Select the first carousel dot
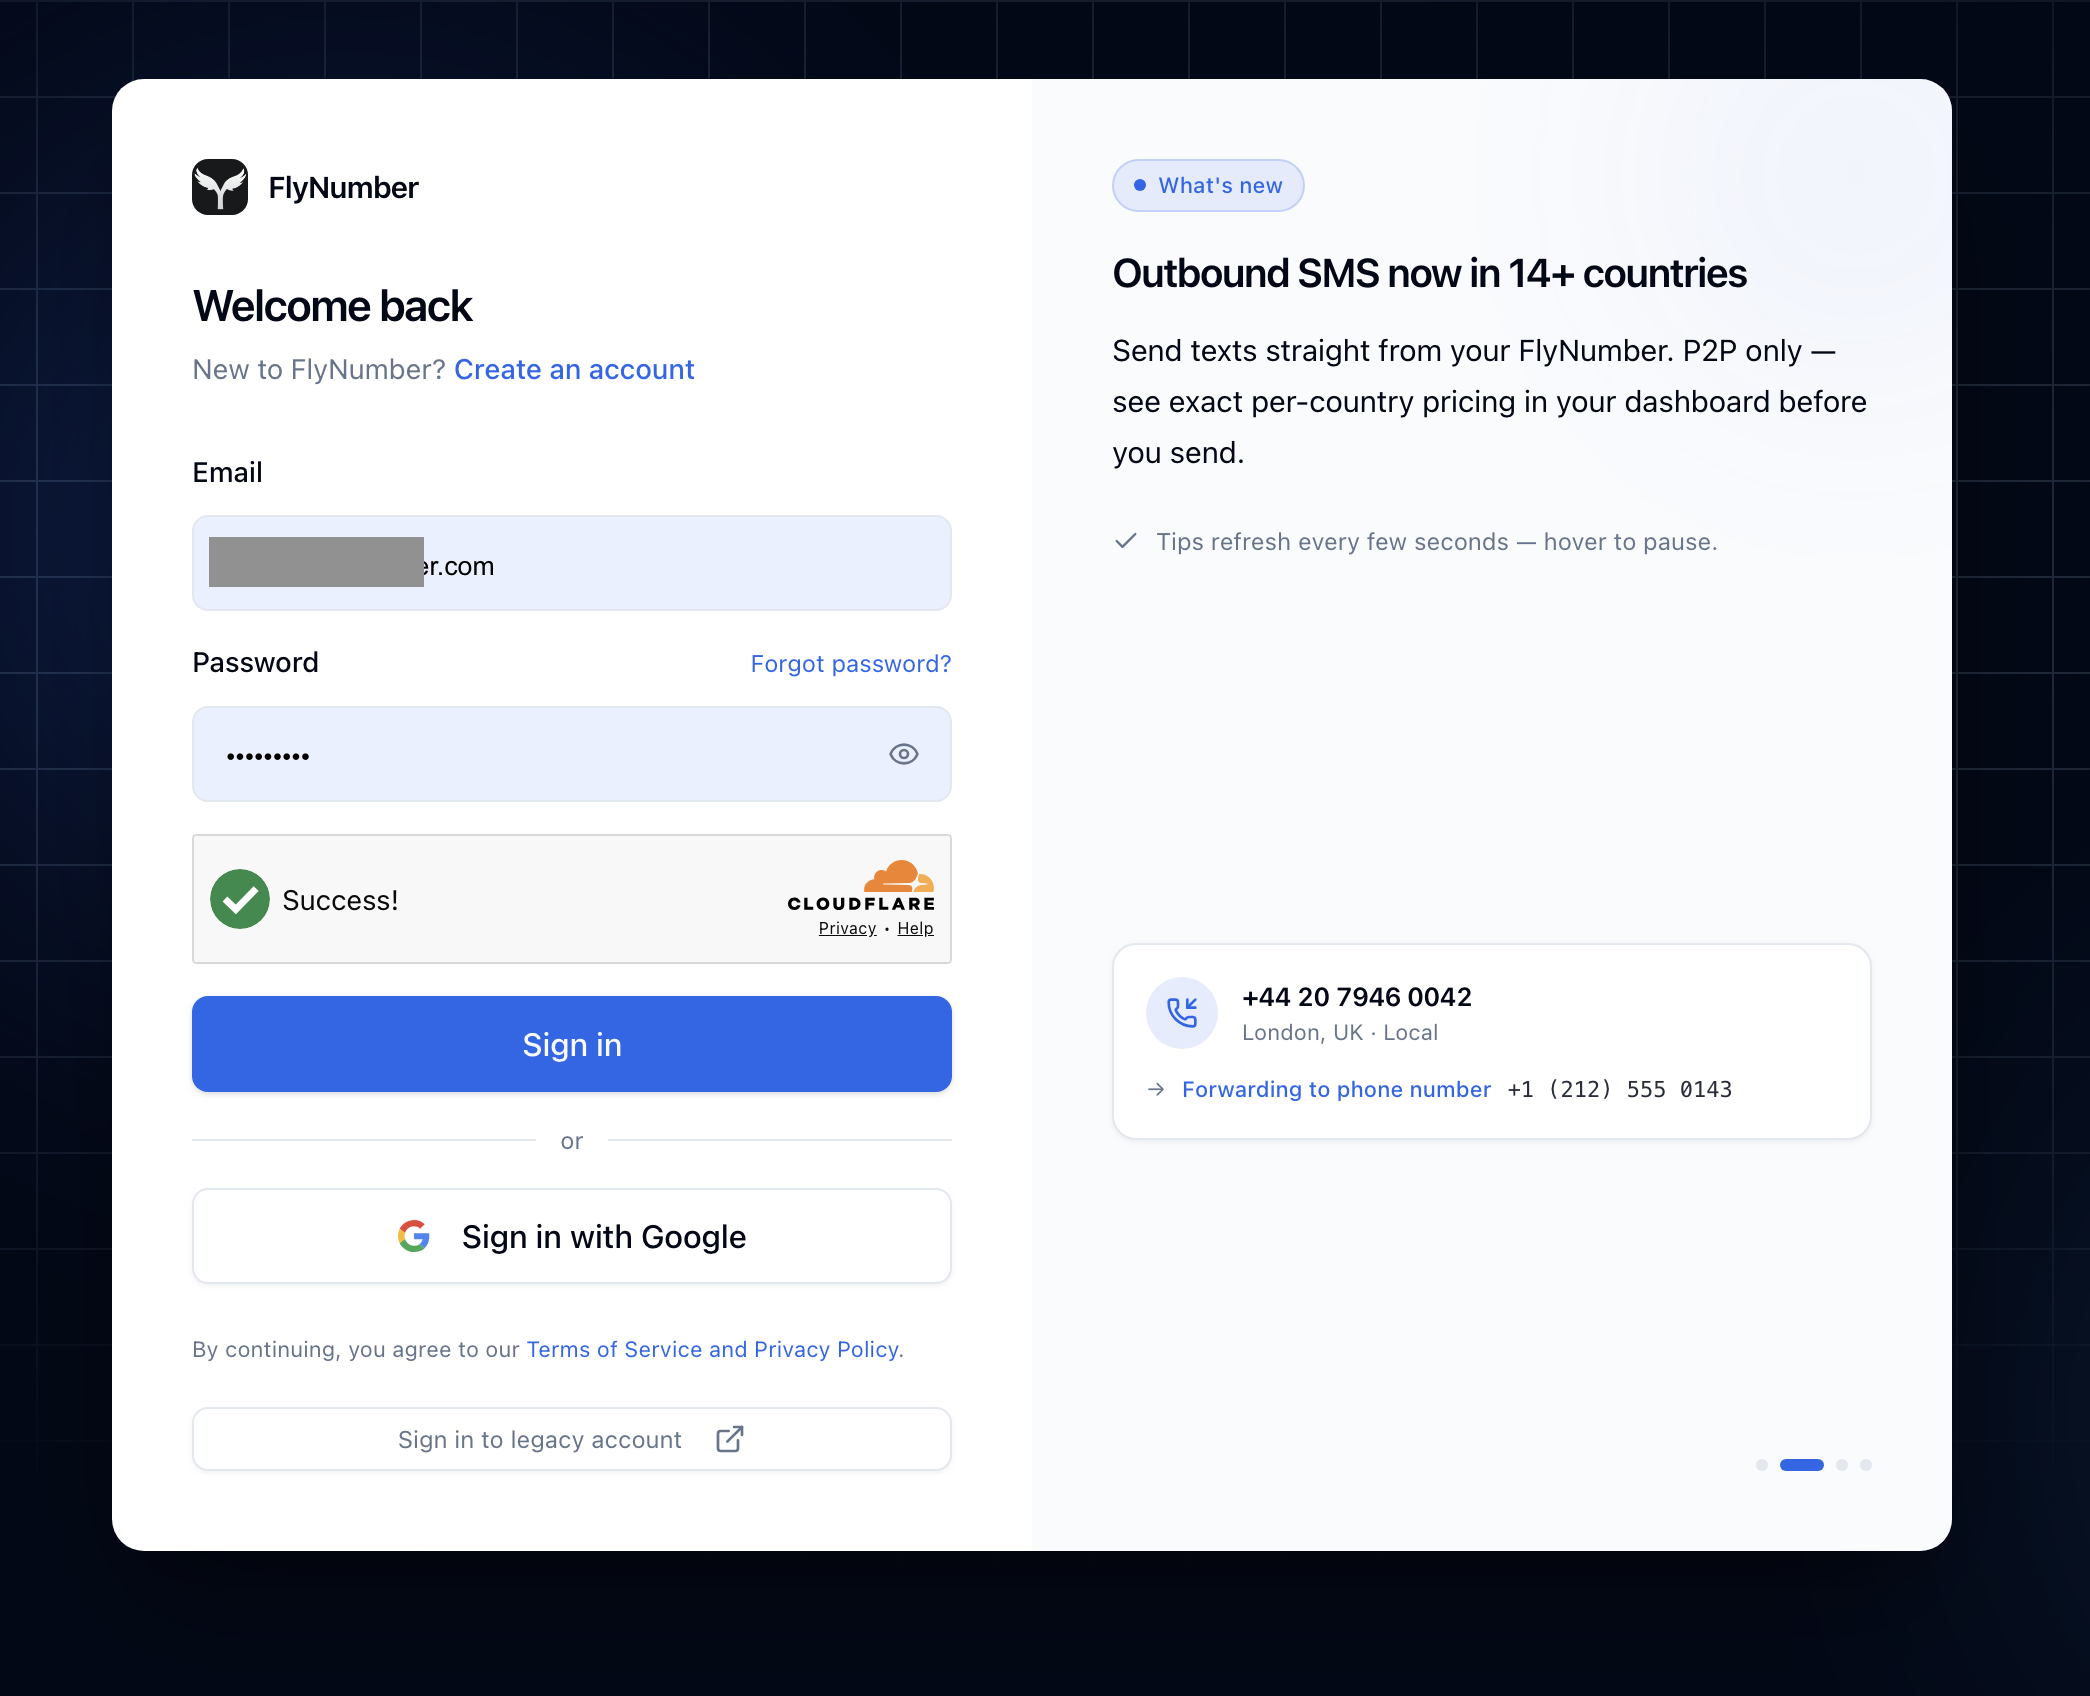Screen dimensions: 2090x1696 coord(1762,1465)
